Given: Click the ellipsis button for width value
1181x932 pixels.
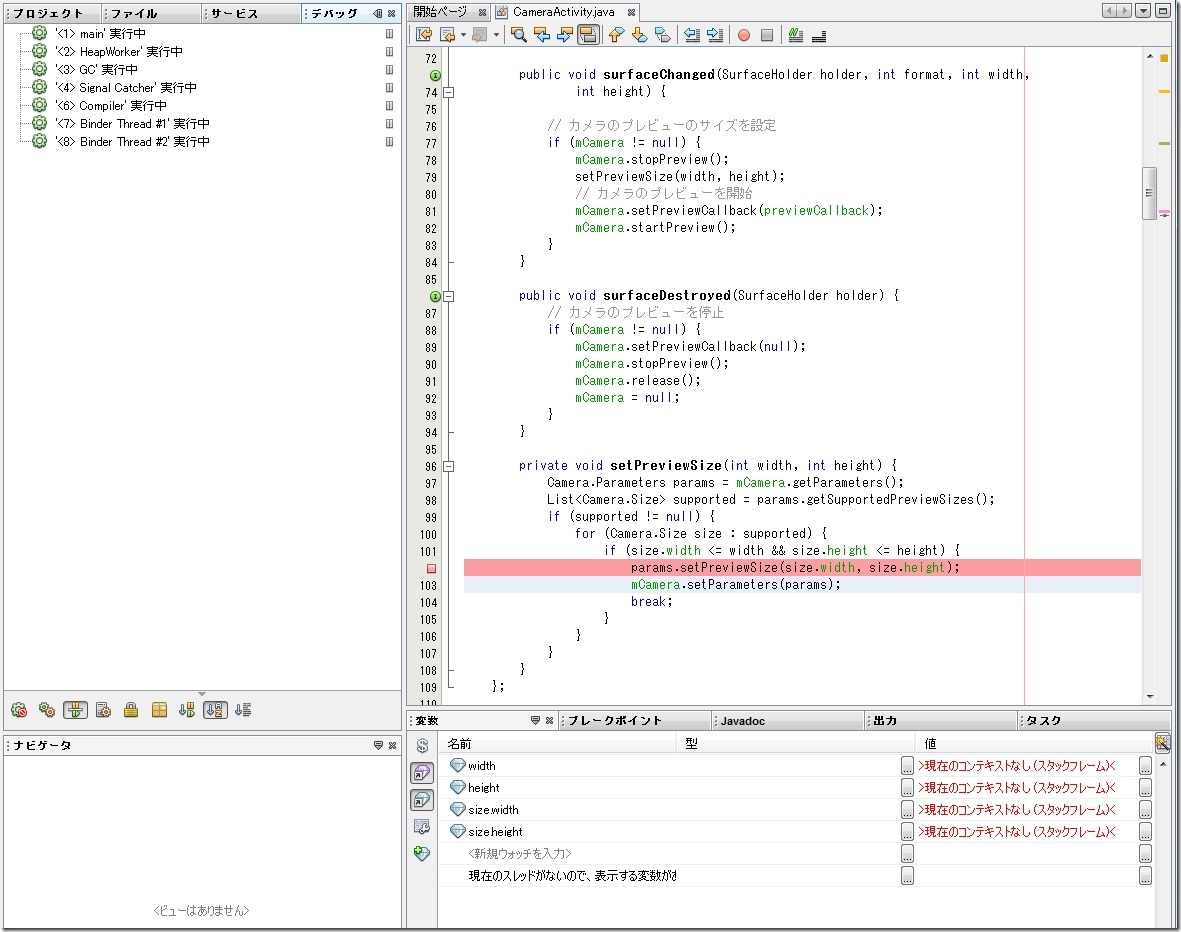Looking at the screenshot, I should tap(1145, 766).
